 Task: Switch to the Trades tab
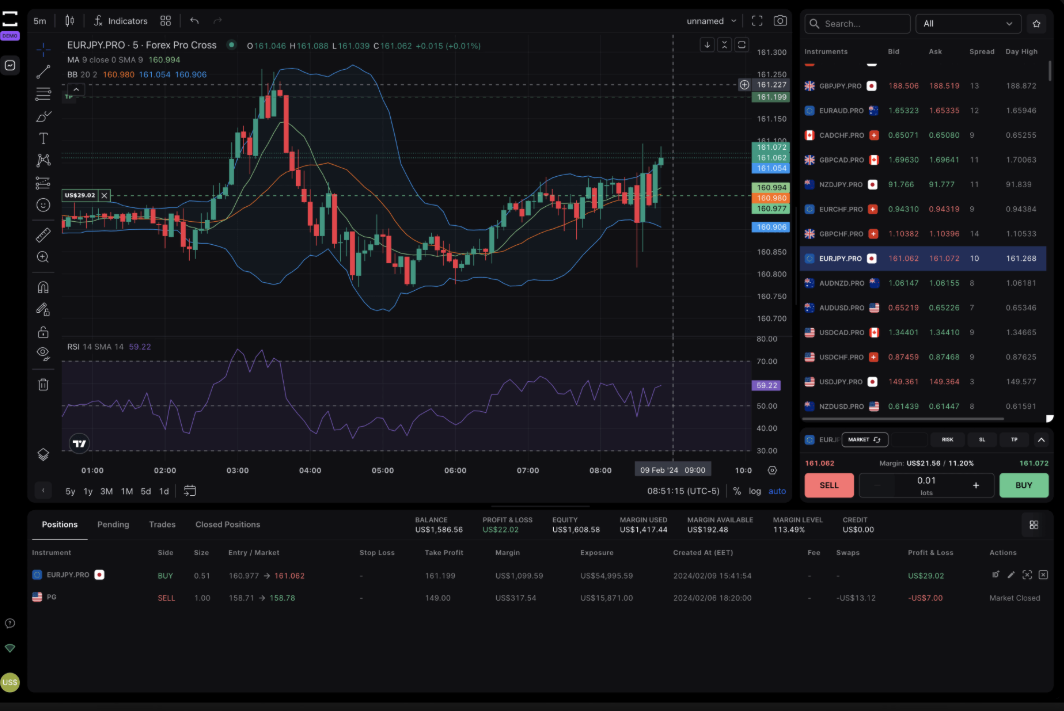[x=162, y=524]
